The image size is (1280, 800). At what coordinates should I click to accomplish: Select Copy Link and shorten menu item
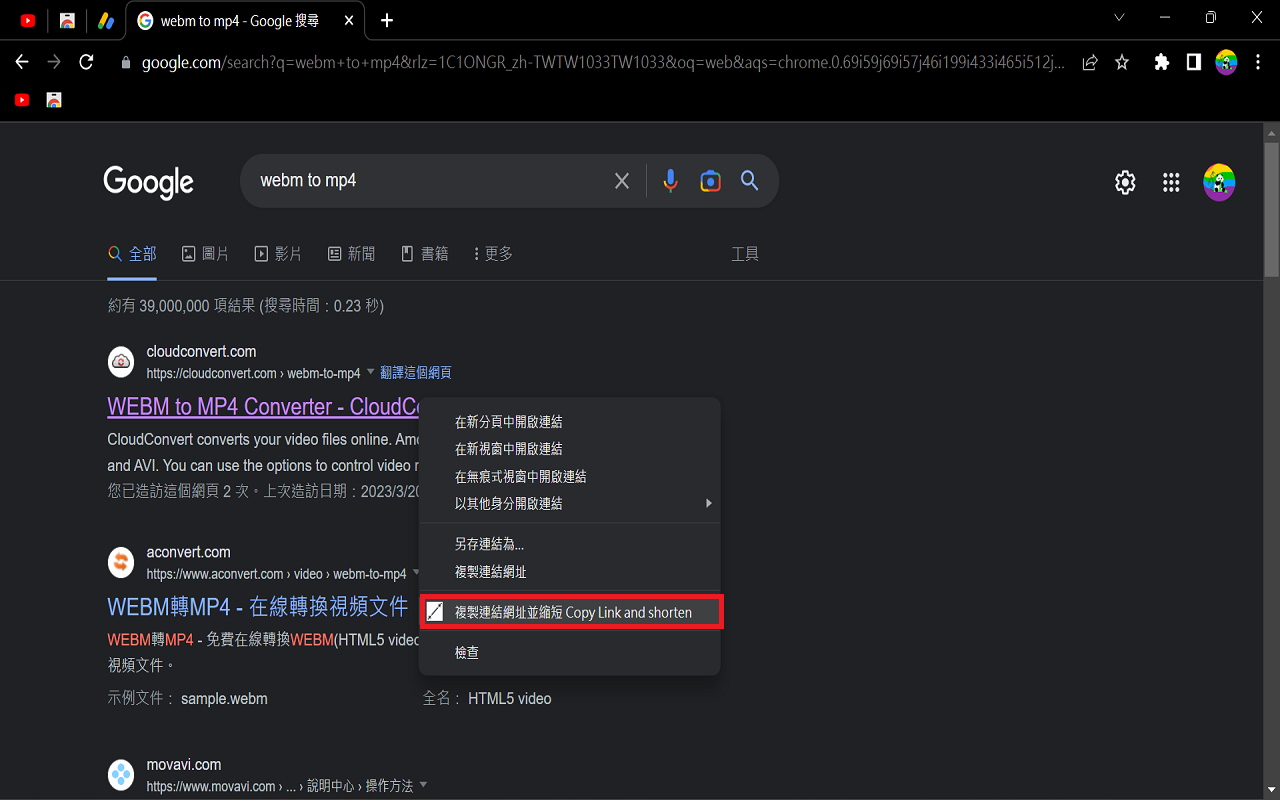[x=569, y=612]
